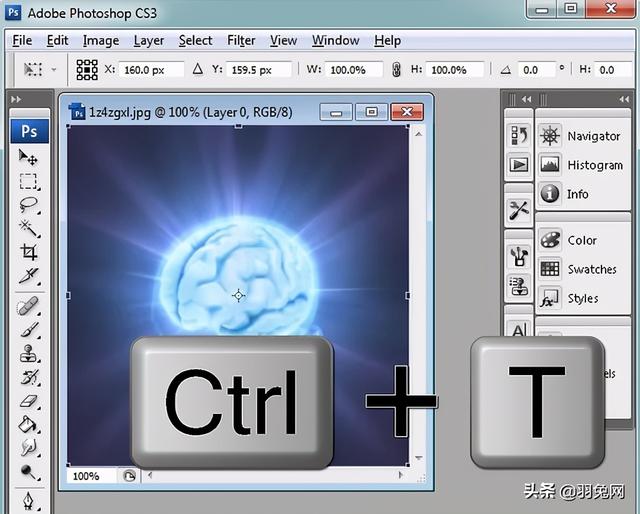Select the Eraser tool
Screen dimensions: 640x514
29,401
